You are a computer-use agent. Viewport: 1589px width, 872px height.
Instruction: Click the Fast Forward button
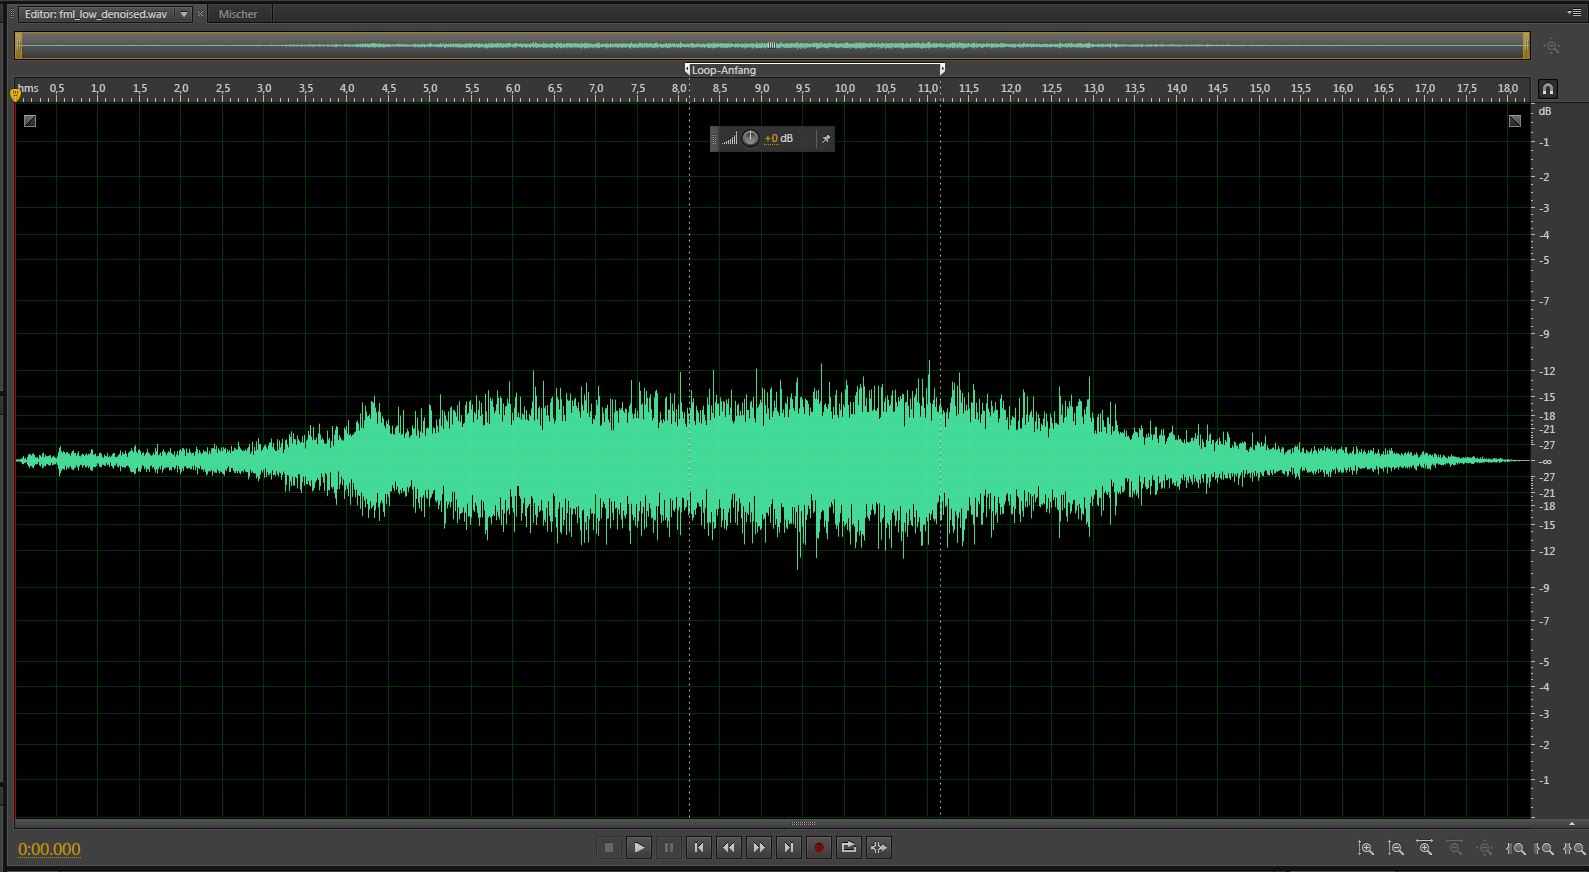(759, 848)
